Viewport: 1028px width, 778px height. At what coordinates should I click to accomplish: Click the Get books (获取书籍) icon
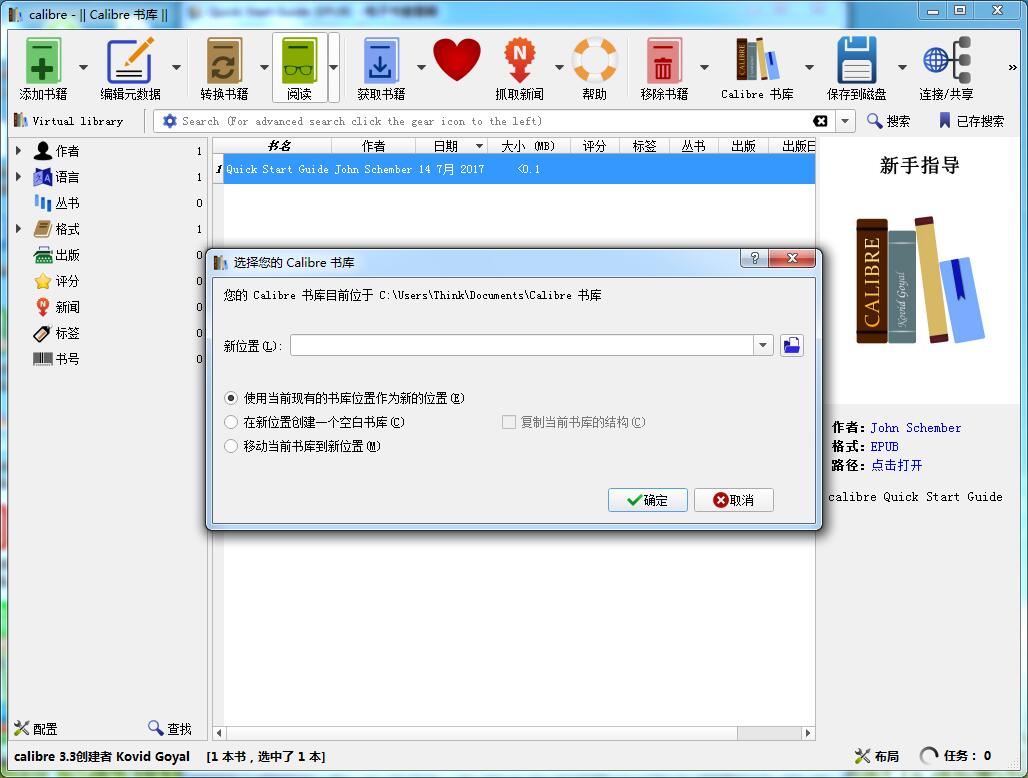click(381, 60)
